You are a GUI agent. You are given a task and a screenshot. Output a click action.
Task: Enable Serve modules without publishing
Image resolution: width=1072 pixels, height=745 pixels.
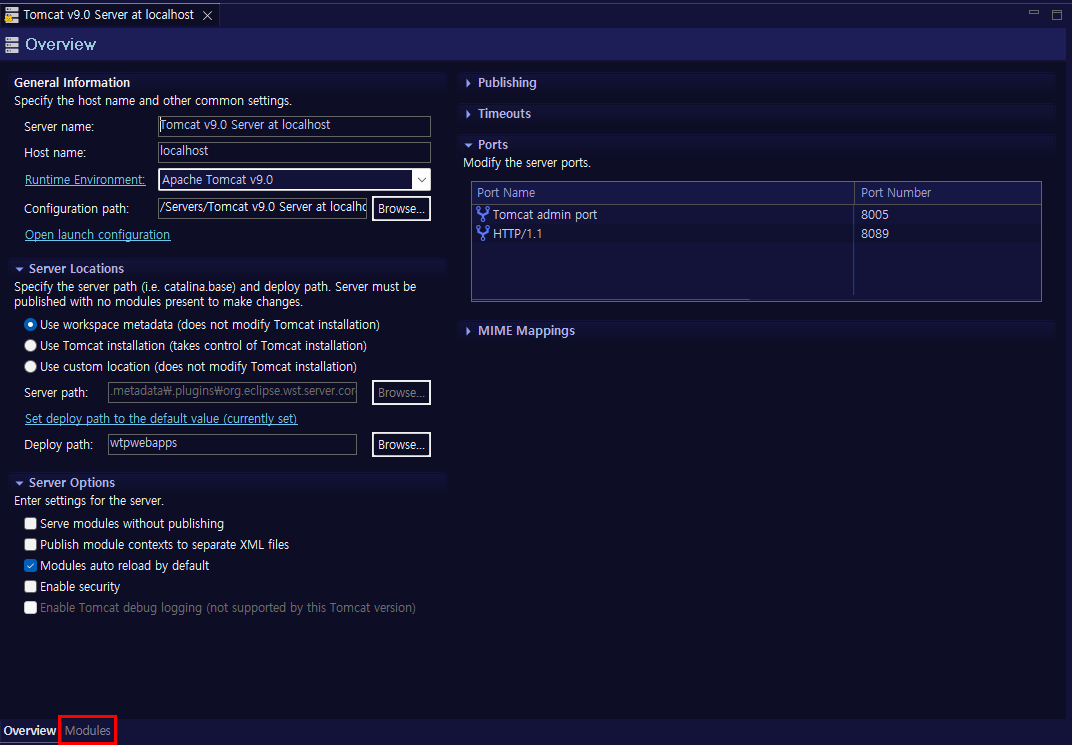click(30, 524)
